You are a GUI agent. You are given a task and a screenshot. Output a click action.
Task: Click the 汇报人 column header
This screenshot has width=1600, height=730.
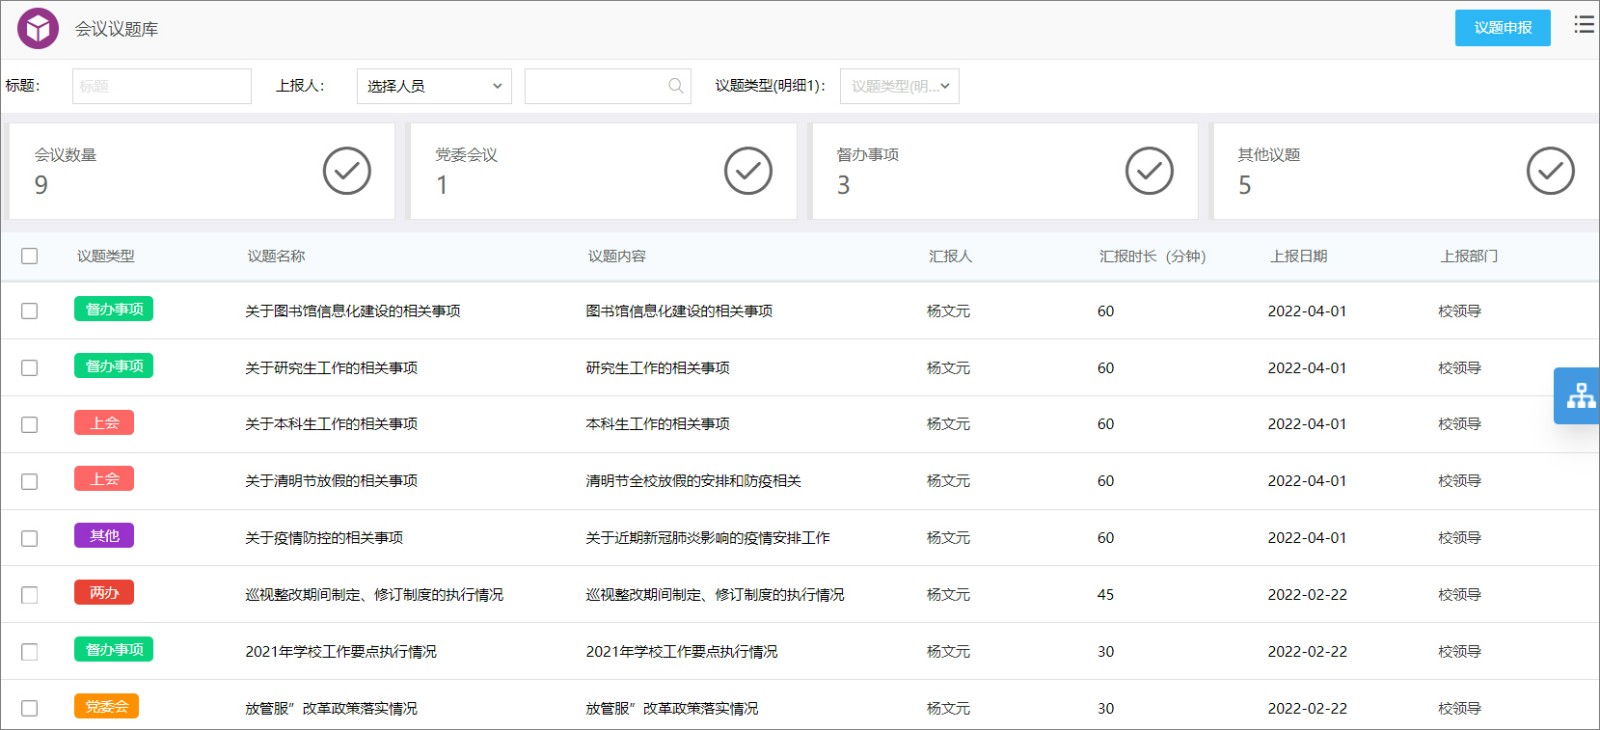tap(950, 256)
